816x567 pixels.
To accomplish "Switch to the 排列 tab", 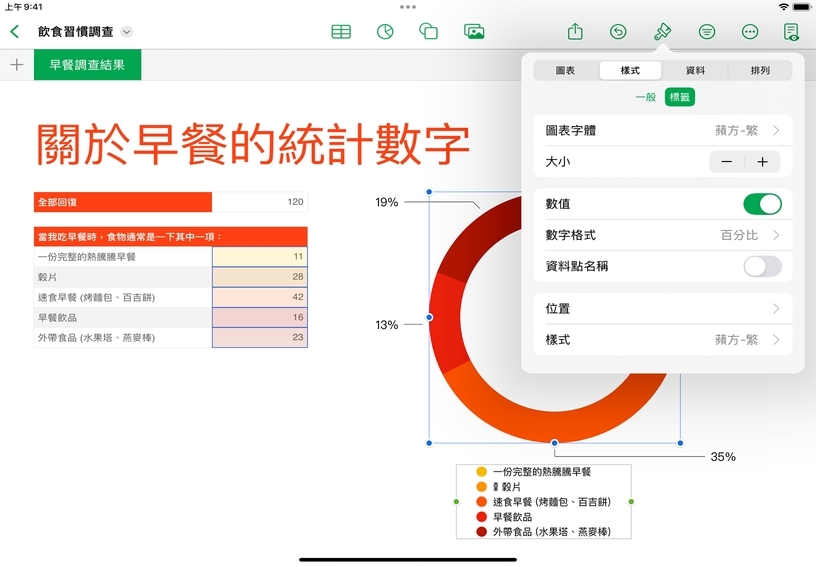I will coord(760,71).
